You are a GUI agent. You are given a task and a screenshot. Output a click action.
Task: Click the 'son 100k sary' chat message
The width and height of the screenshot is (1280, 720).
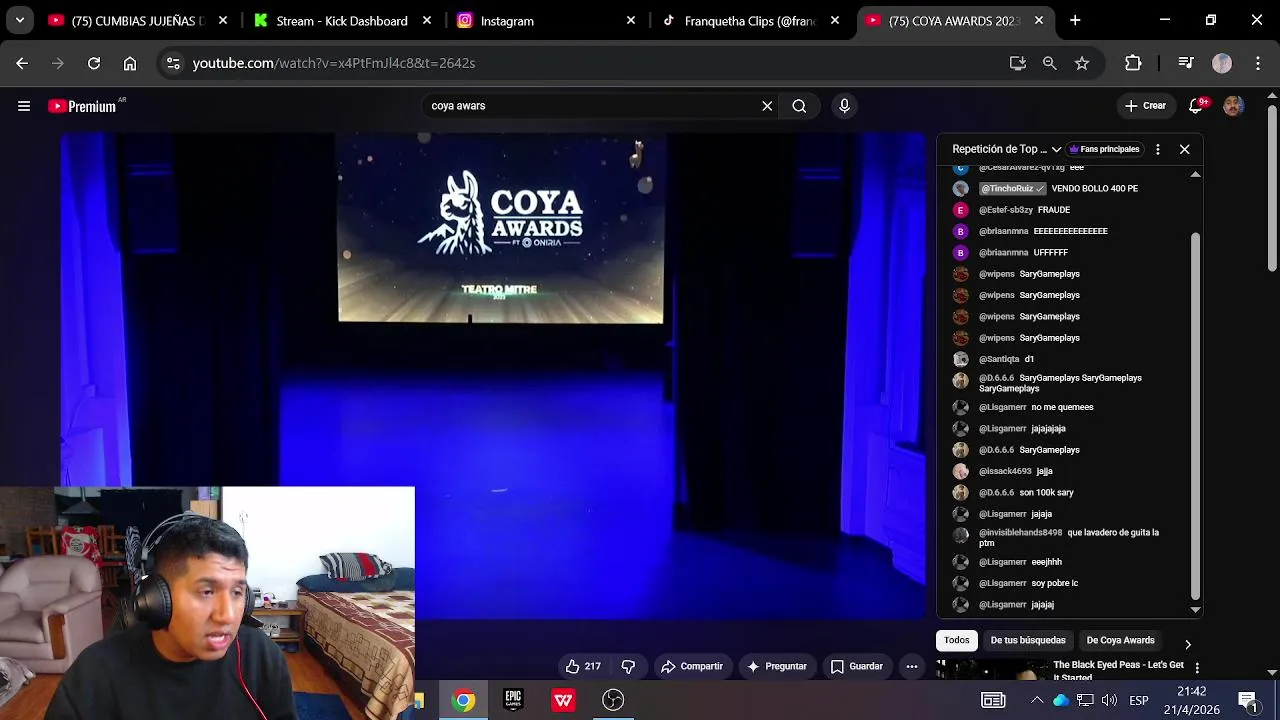coord(1046,492)
